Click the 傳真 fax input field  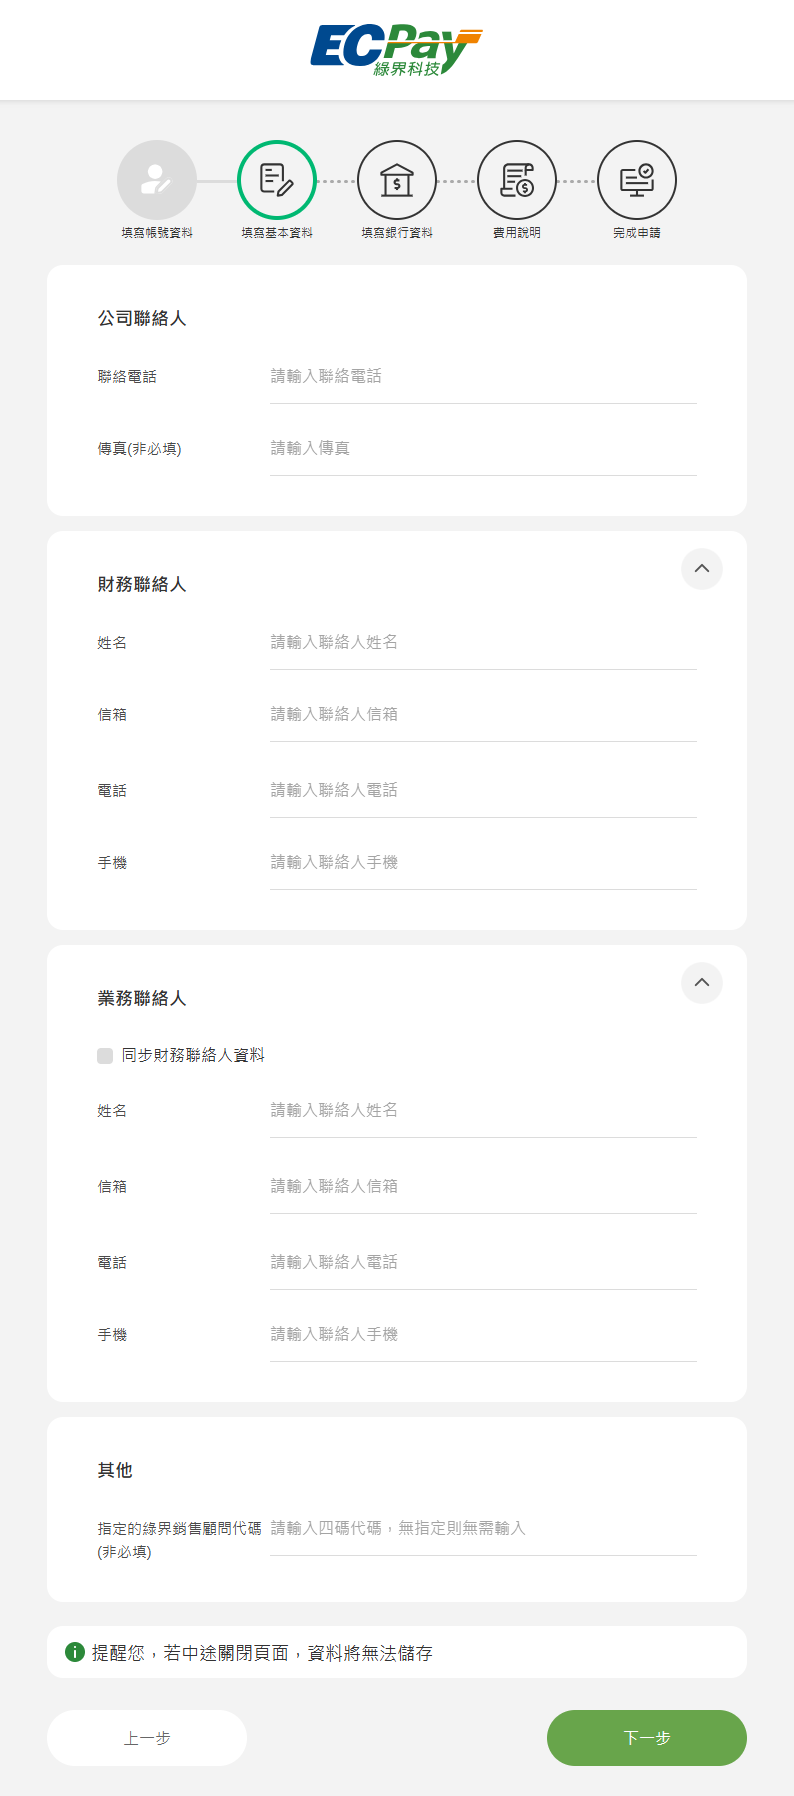click(x=483, y=449)
